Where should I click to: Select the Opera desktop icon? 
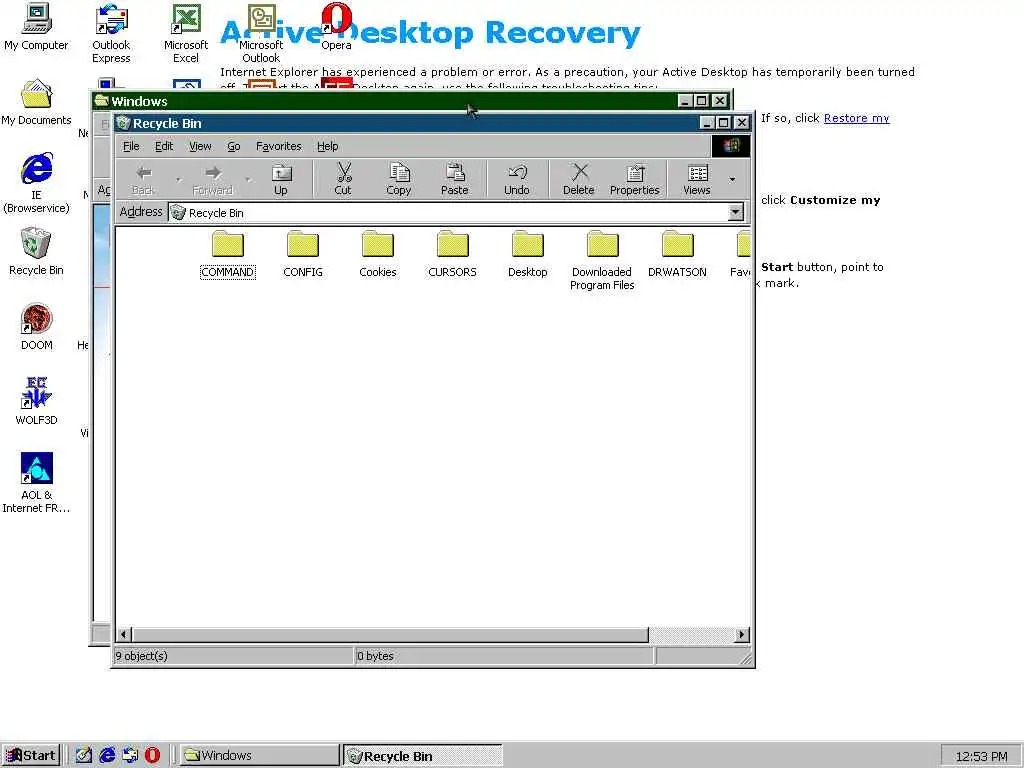[336, 27]
